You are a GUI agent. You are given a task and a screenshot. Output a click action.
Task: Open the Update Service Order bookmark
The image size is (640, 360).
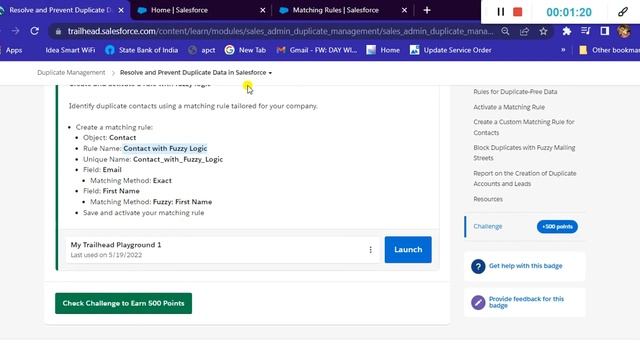[451, 50]
